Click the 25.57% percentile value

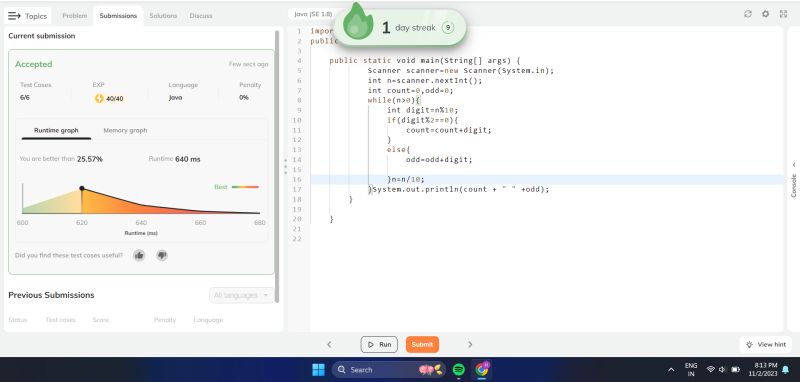[x=90, y=159]
